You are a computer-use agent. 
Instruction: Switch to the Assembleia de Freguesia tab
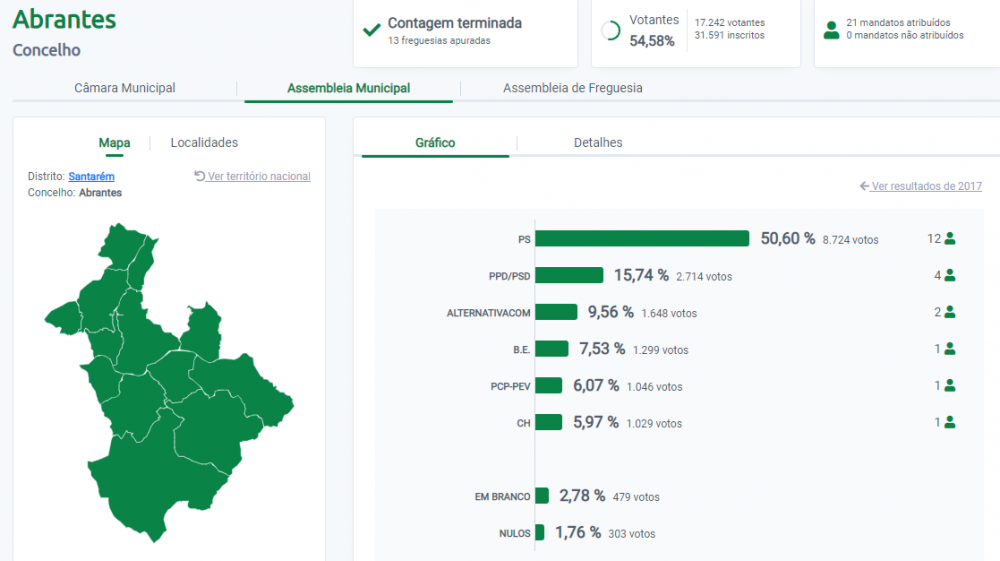coord(573,88)
